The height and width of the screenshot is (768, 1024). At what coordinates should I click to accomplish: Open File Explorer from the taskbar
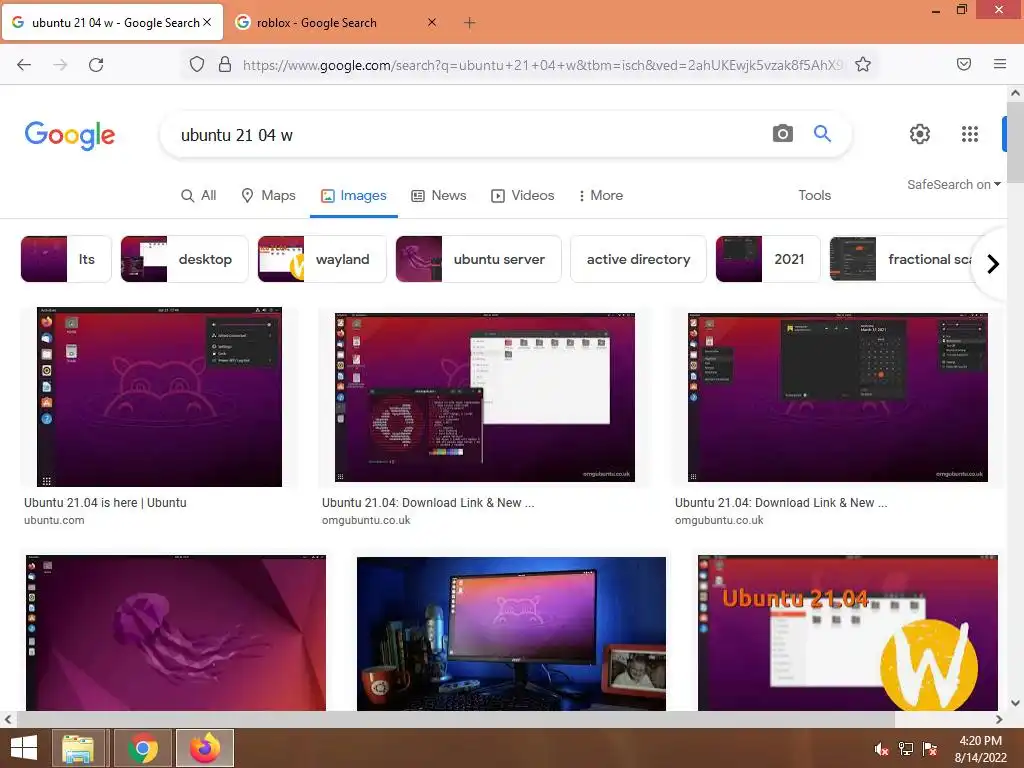tap(78, 748)
